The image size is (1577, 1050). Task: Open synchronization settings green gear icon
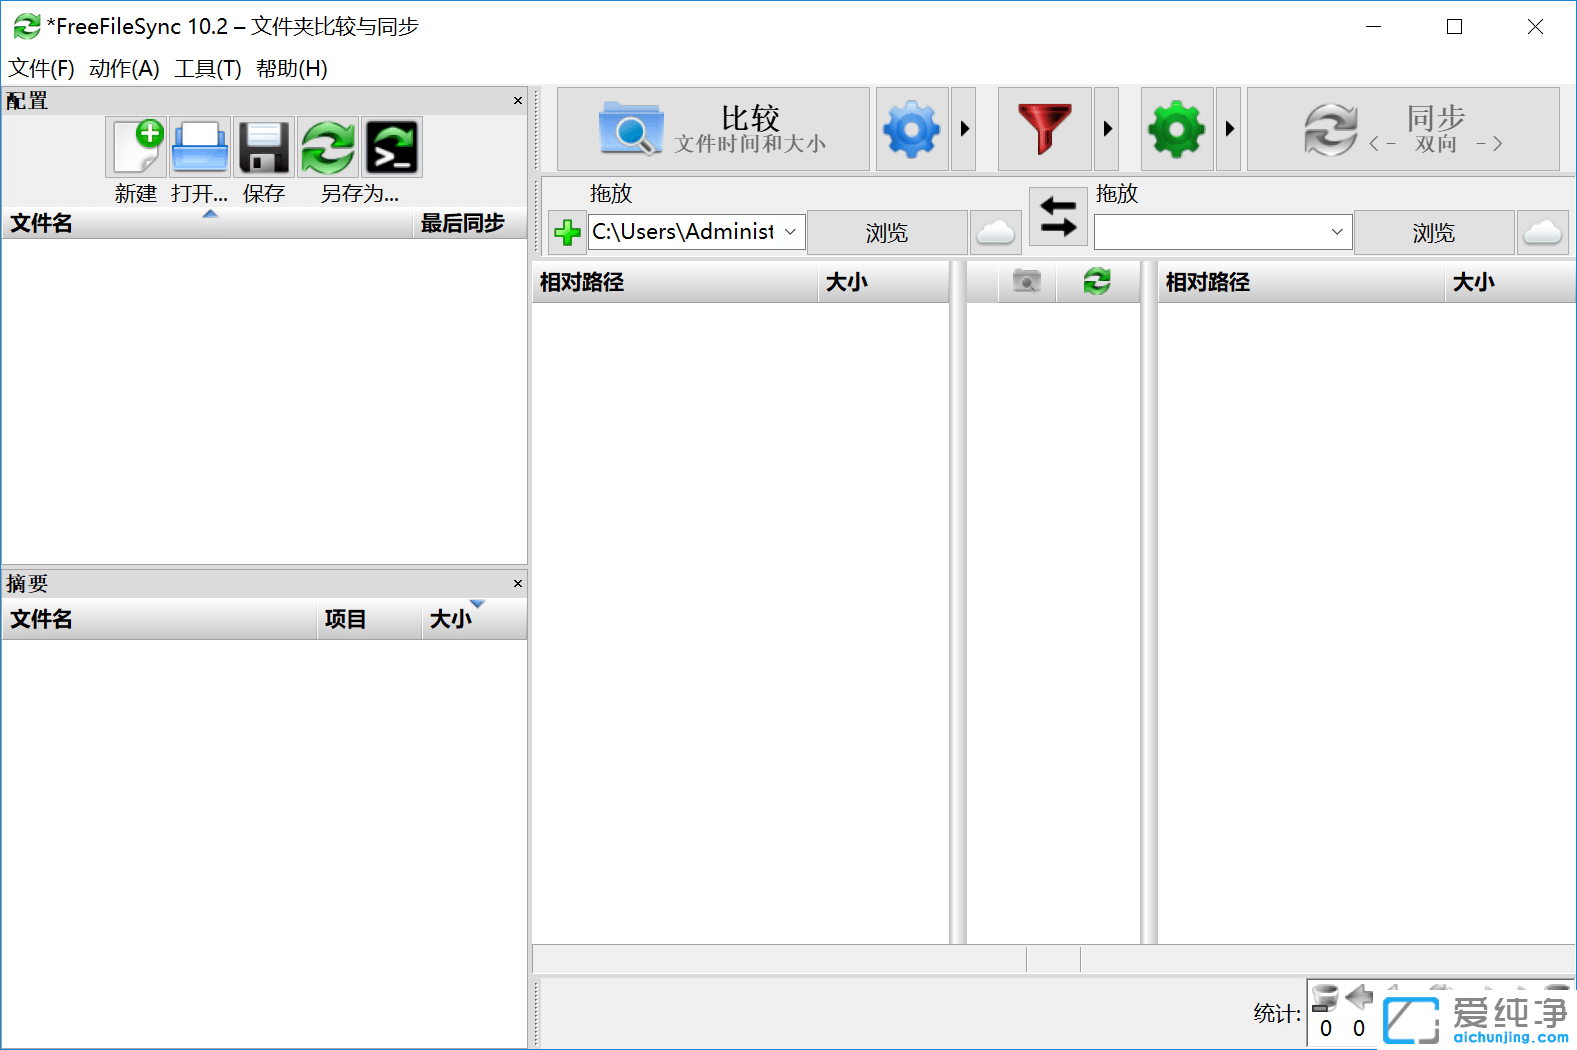pos(1177,129)
